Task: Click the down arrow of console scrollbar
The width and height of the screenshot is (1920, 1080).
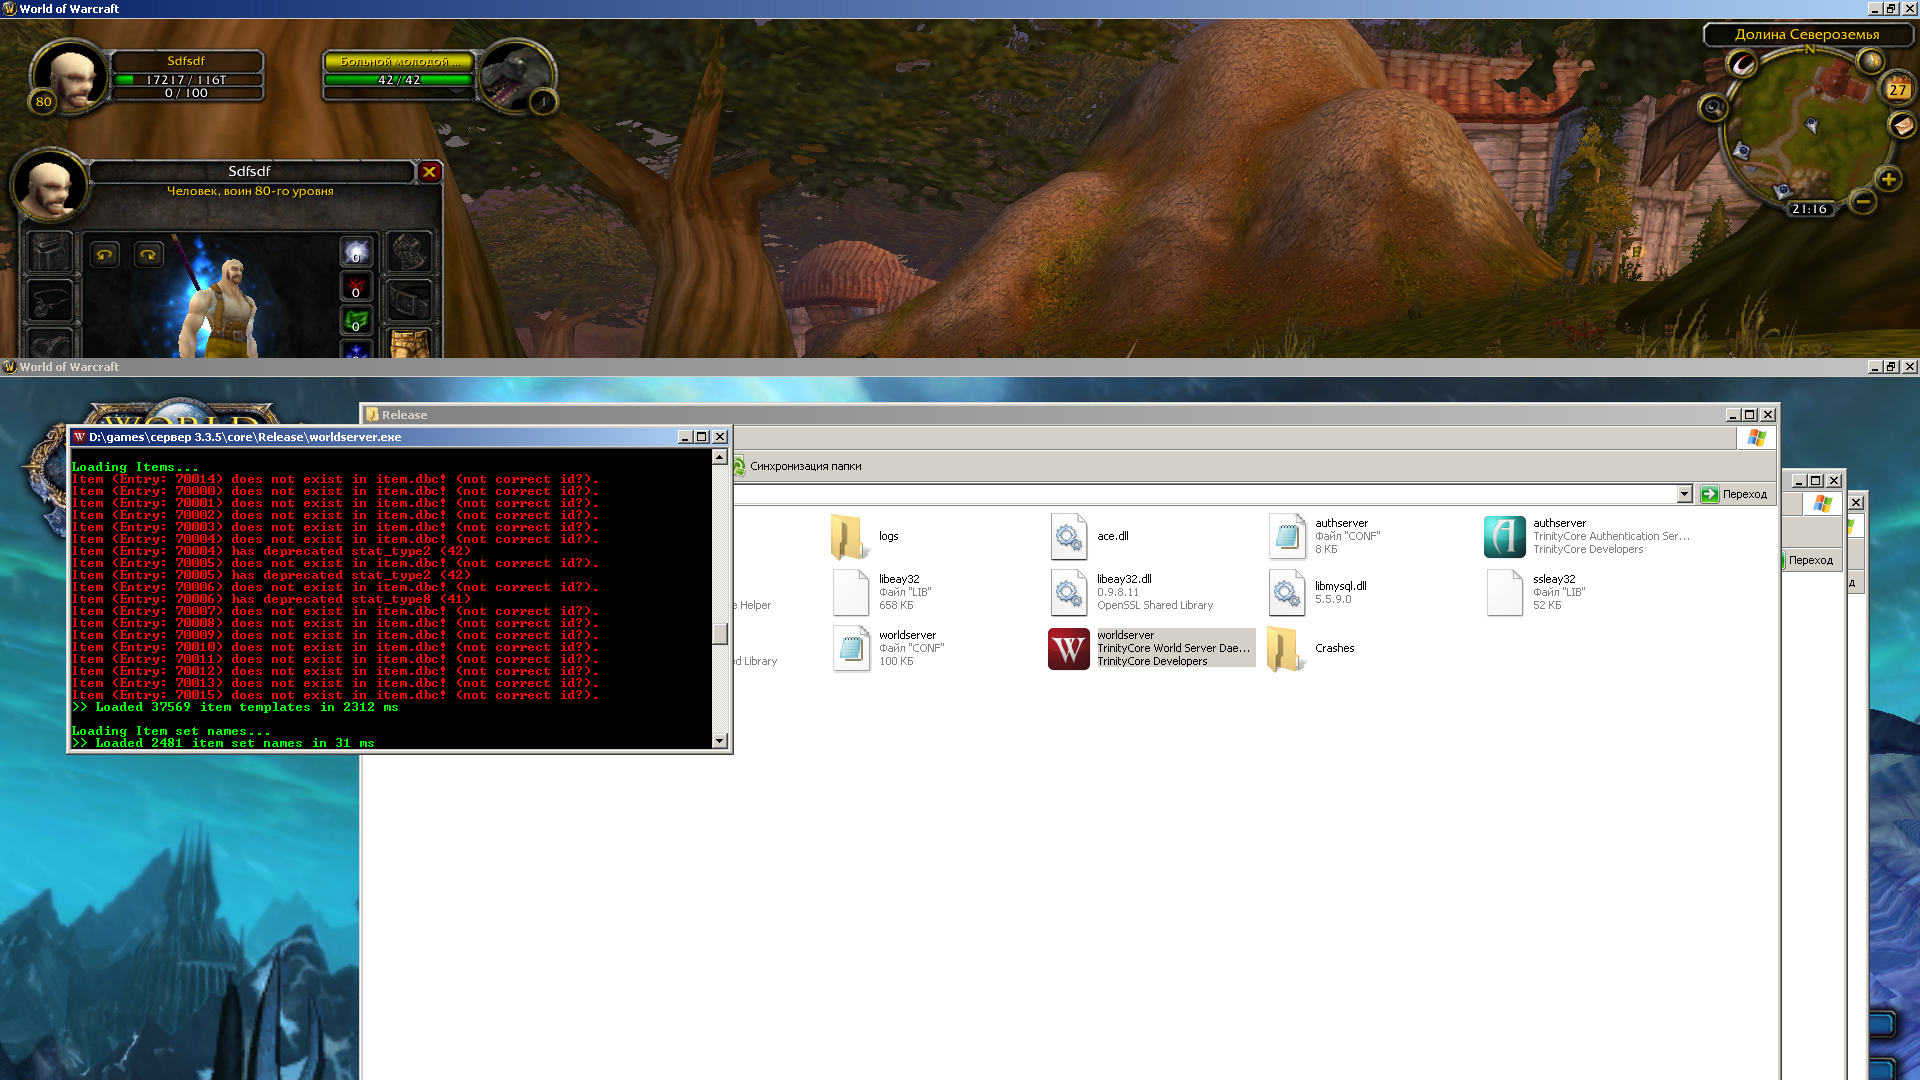Action: click(719, 741)
